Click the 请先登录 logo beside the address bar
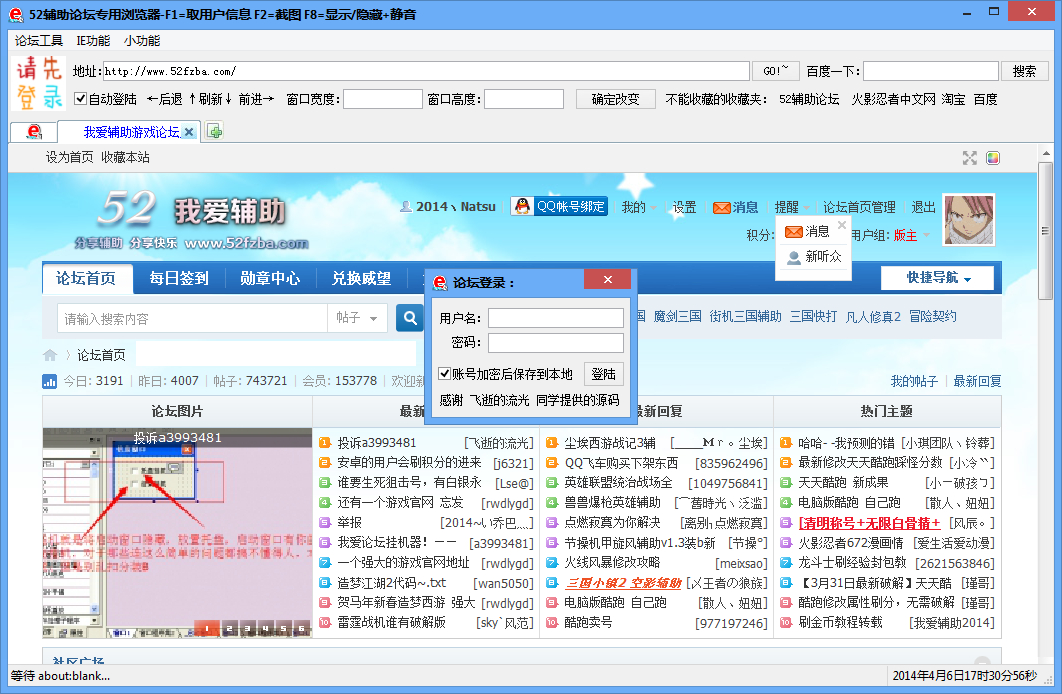This screenshot has height=694, width=1062. 39,83
